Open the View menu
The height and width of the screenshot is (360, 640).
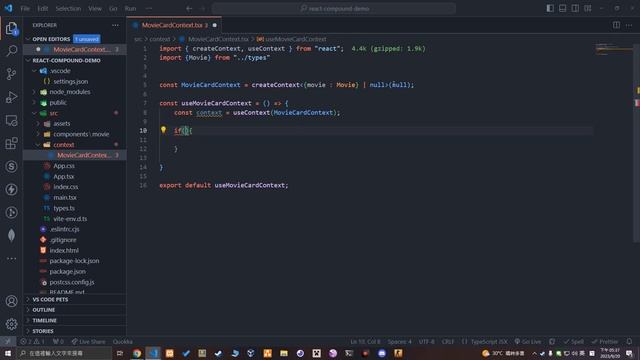pos(95,8)
